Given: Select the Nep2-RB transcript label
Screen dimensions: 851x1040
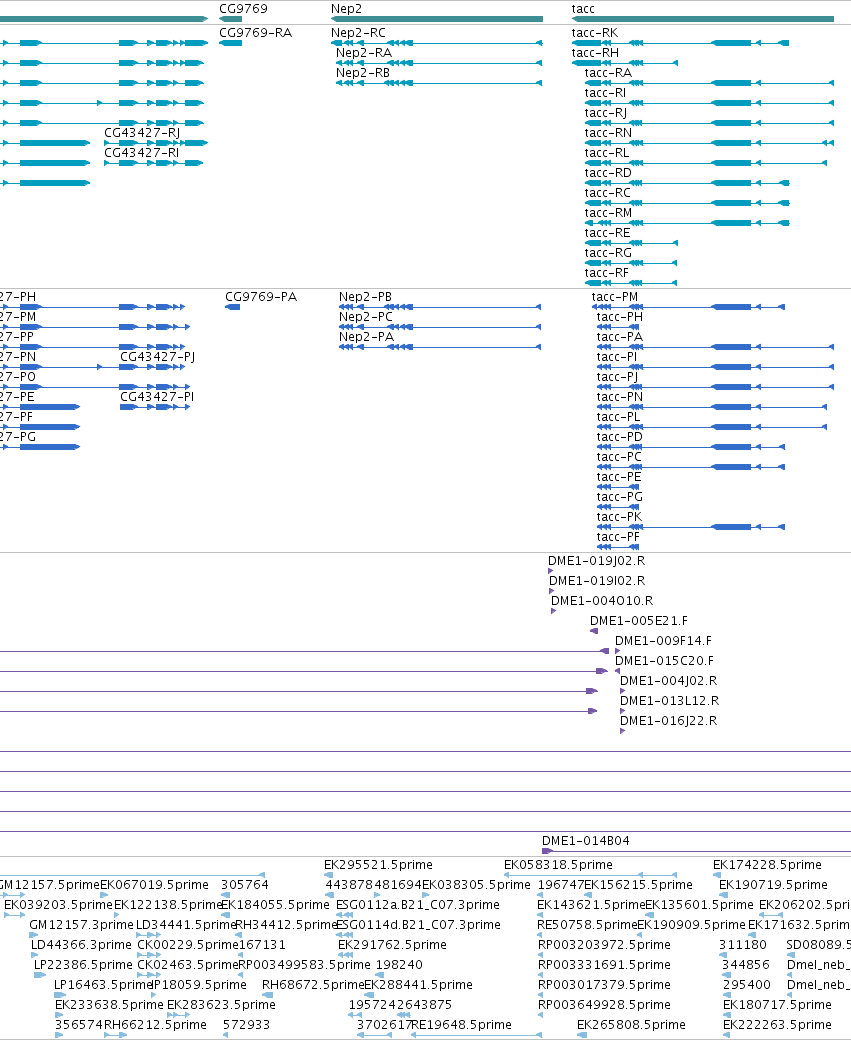Looking at the screenshot, I should click(x=363, y=72).
